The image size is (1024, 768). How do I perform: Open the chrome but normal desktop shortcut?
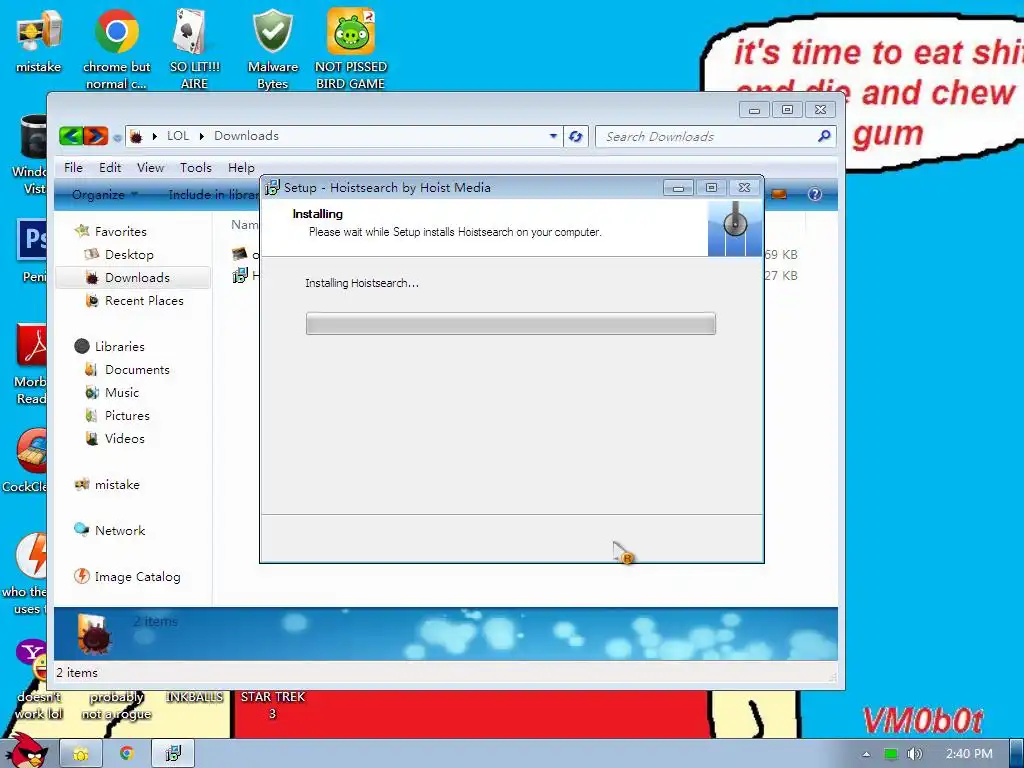(116, 49)
